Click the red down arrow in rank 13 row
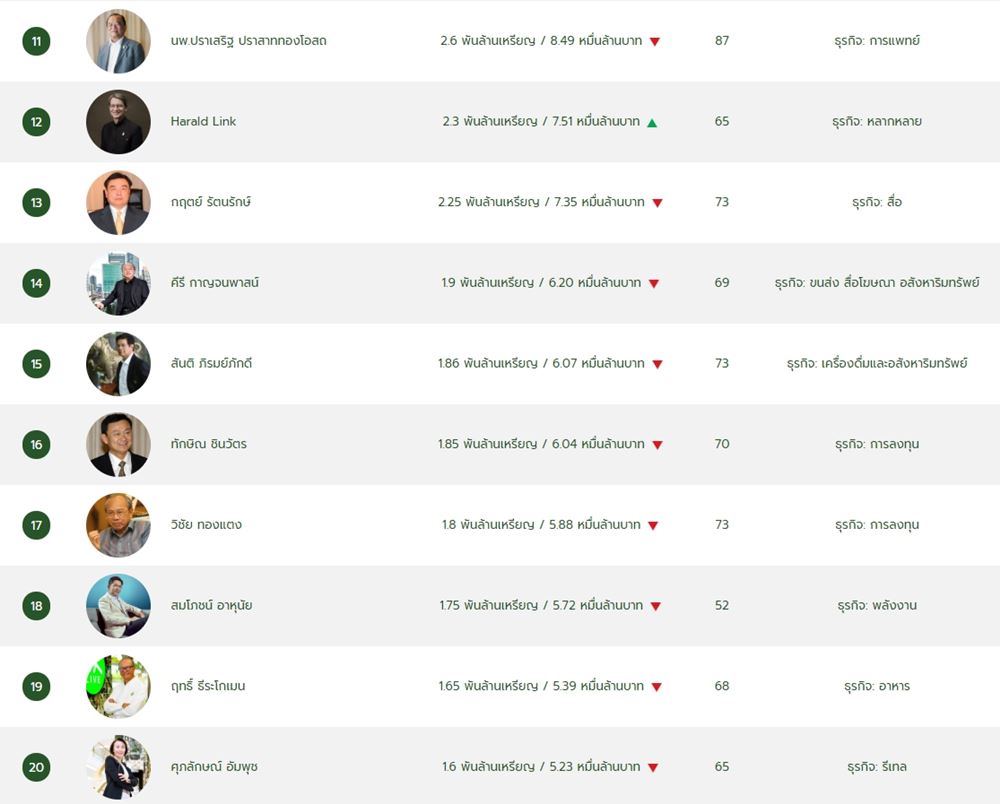This screenshot has width=1000, height=804. coord(658,203)
